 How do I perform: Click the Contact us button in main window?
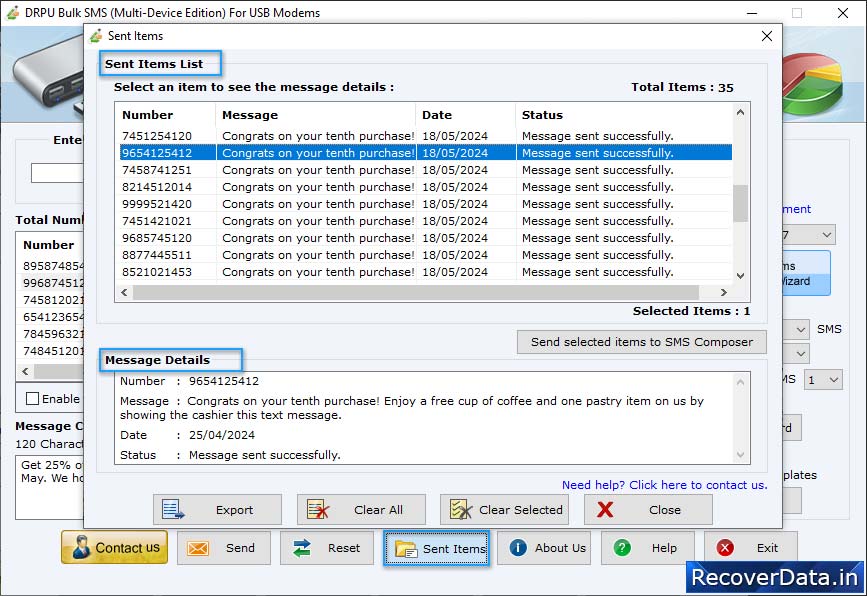point(114,547)
